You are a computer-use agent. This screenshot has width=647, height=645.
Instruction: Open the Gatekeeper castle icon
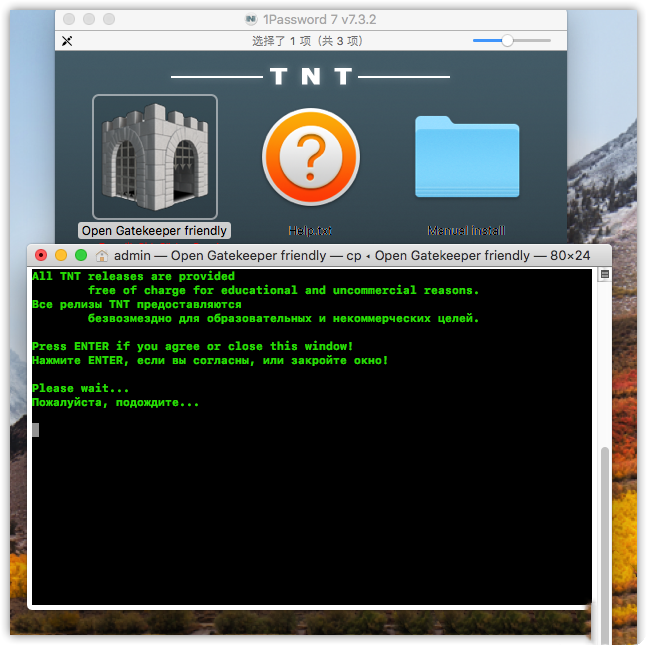tap(154, 156)
